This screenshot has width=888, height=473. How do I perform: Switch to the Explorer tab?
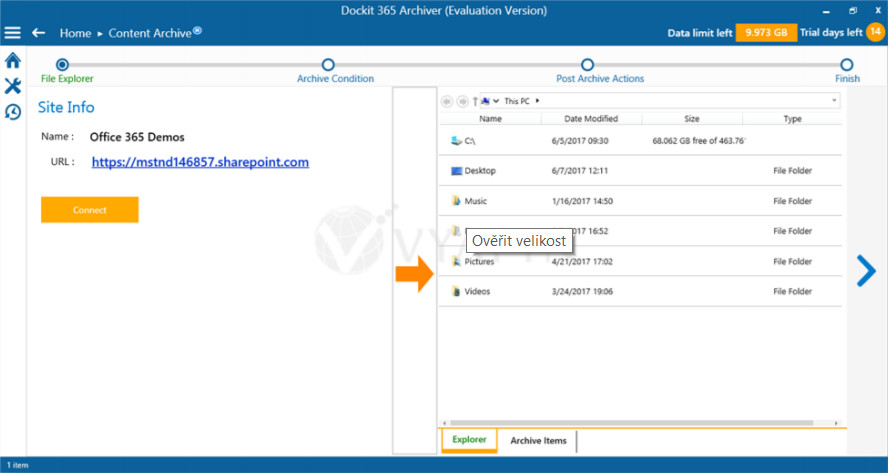tap(469, 440)
